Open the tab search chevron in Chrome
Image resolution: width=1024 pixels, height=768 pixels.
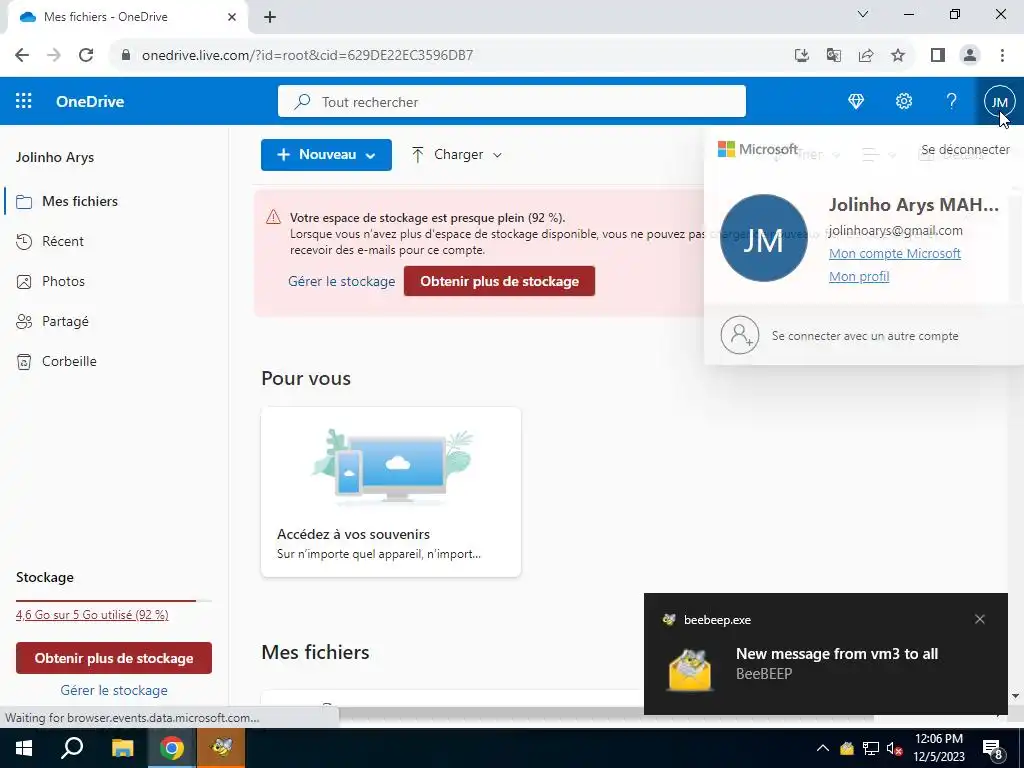click(863, 14)
